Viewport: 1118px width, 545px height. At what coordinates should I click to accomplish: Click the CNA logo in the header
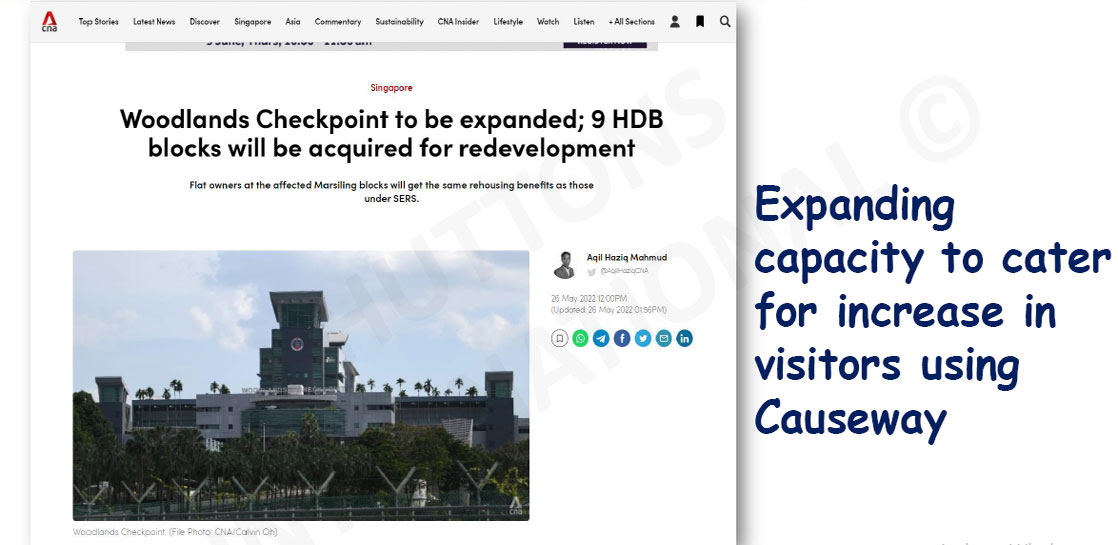49,21
